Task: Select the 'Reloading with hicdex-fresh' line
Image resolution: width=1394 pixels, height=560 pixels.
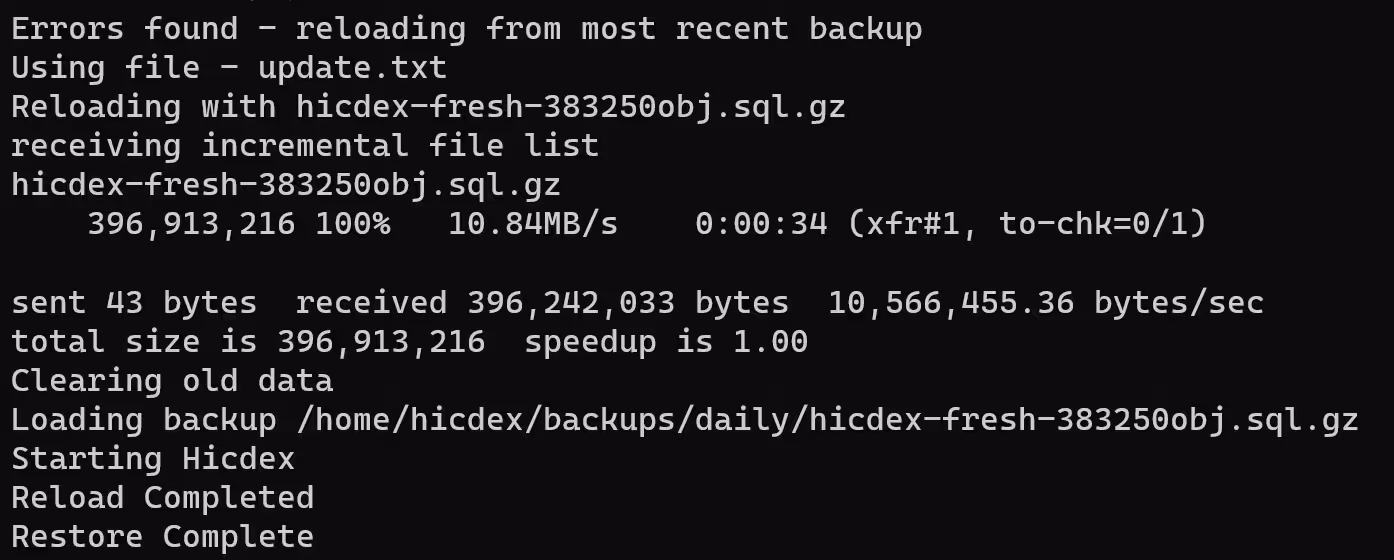Action: [428, 107]
